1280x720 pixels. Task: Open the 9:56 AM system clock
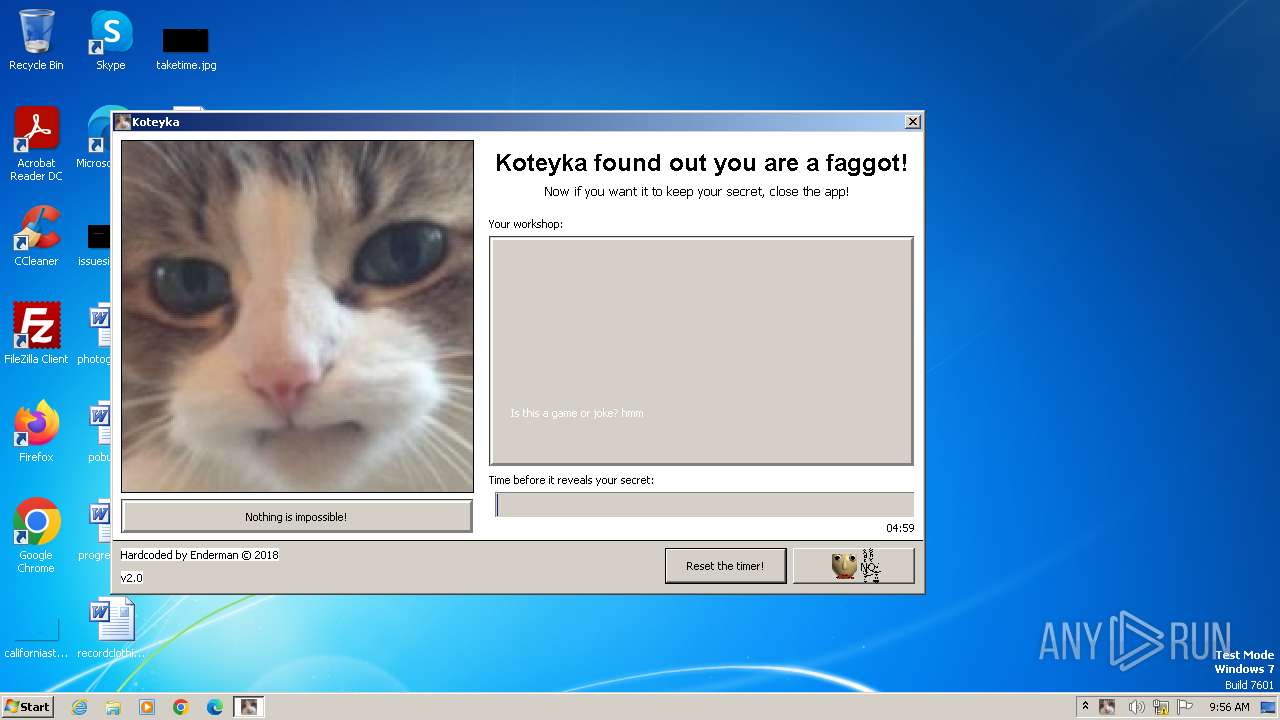click(1229, 707)
